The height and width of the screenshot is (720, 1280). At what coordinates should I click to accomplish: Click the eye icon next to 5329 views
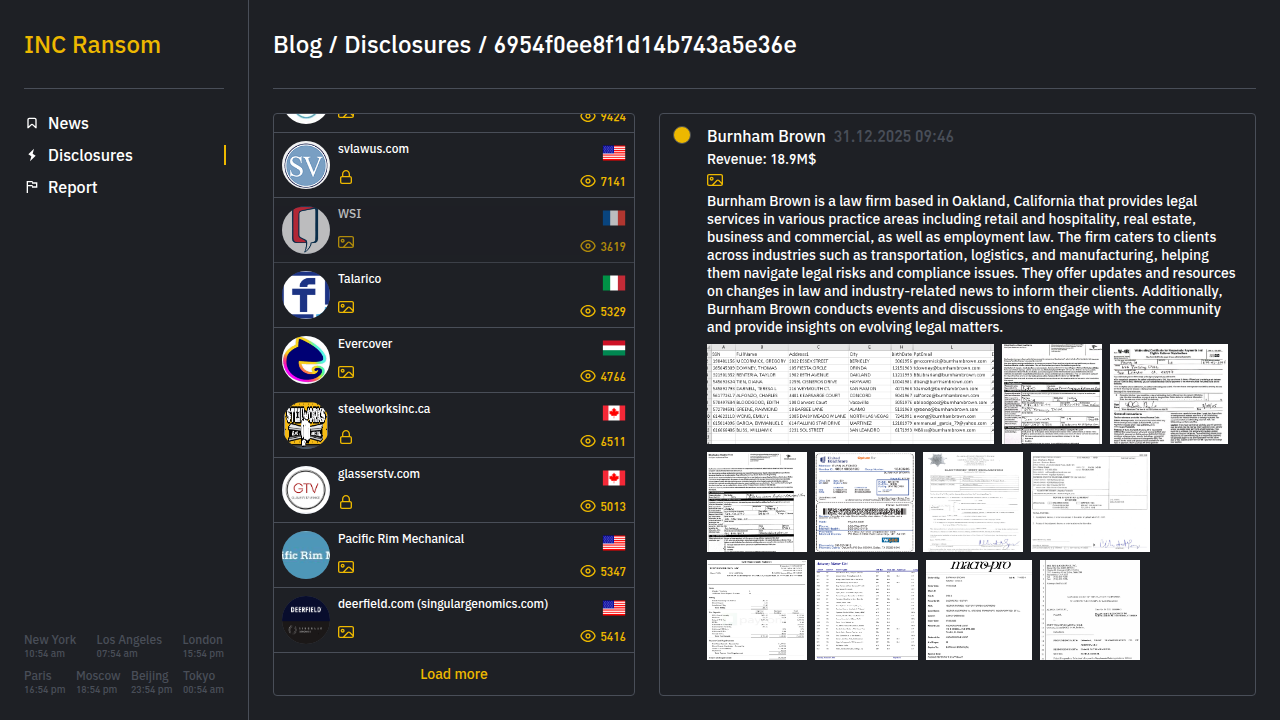588,312
